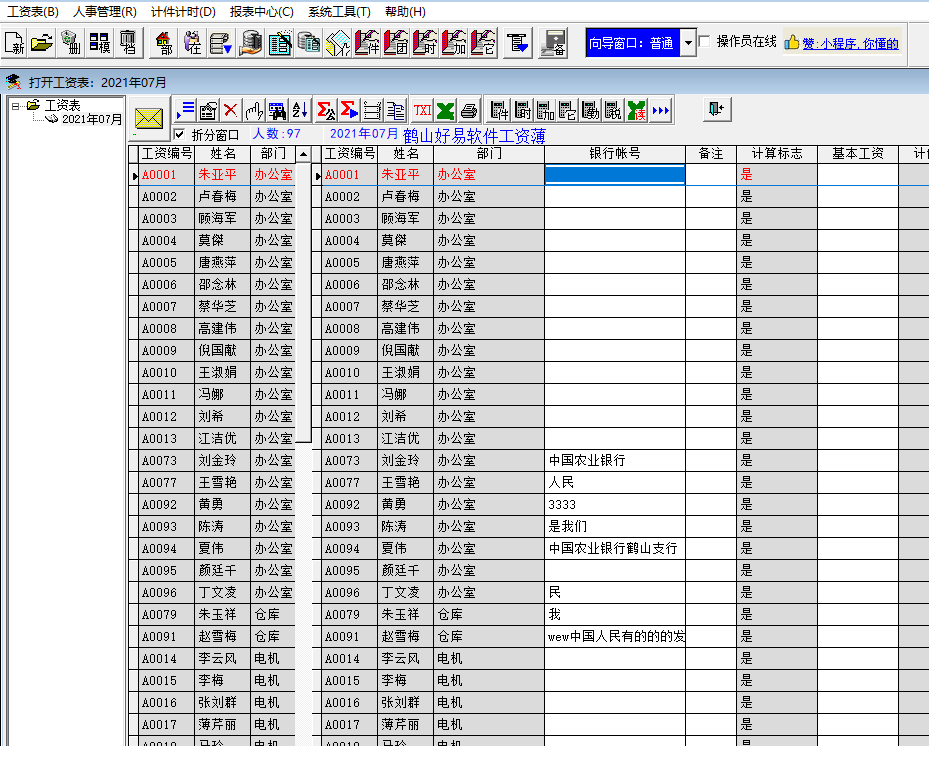The width and height of the screenshot is (929, 769).
Task: Open the 工资表(B) menu
Action: 33,11
